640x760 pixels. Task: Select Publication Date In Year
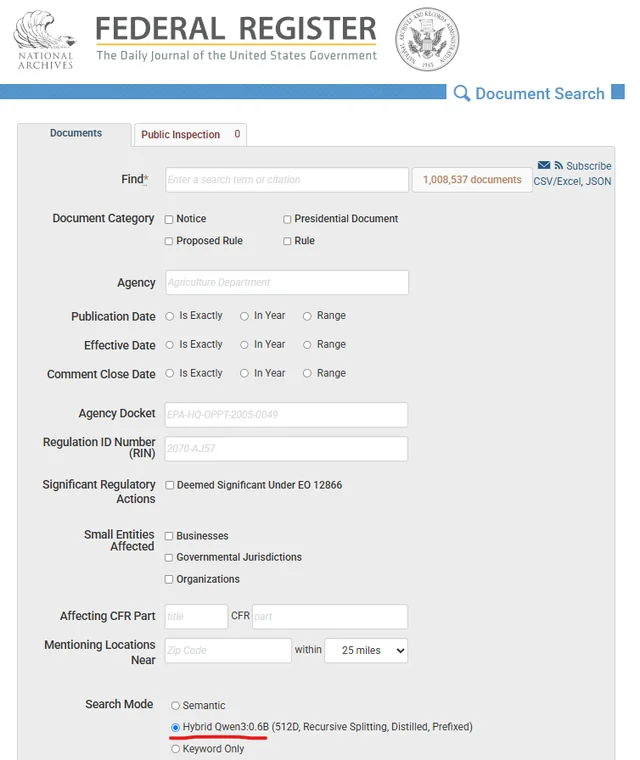click(244, 317)
